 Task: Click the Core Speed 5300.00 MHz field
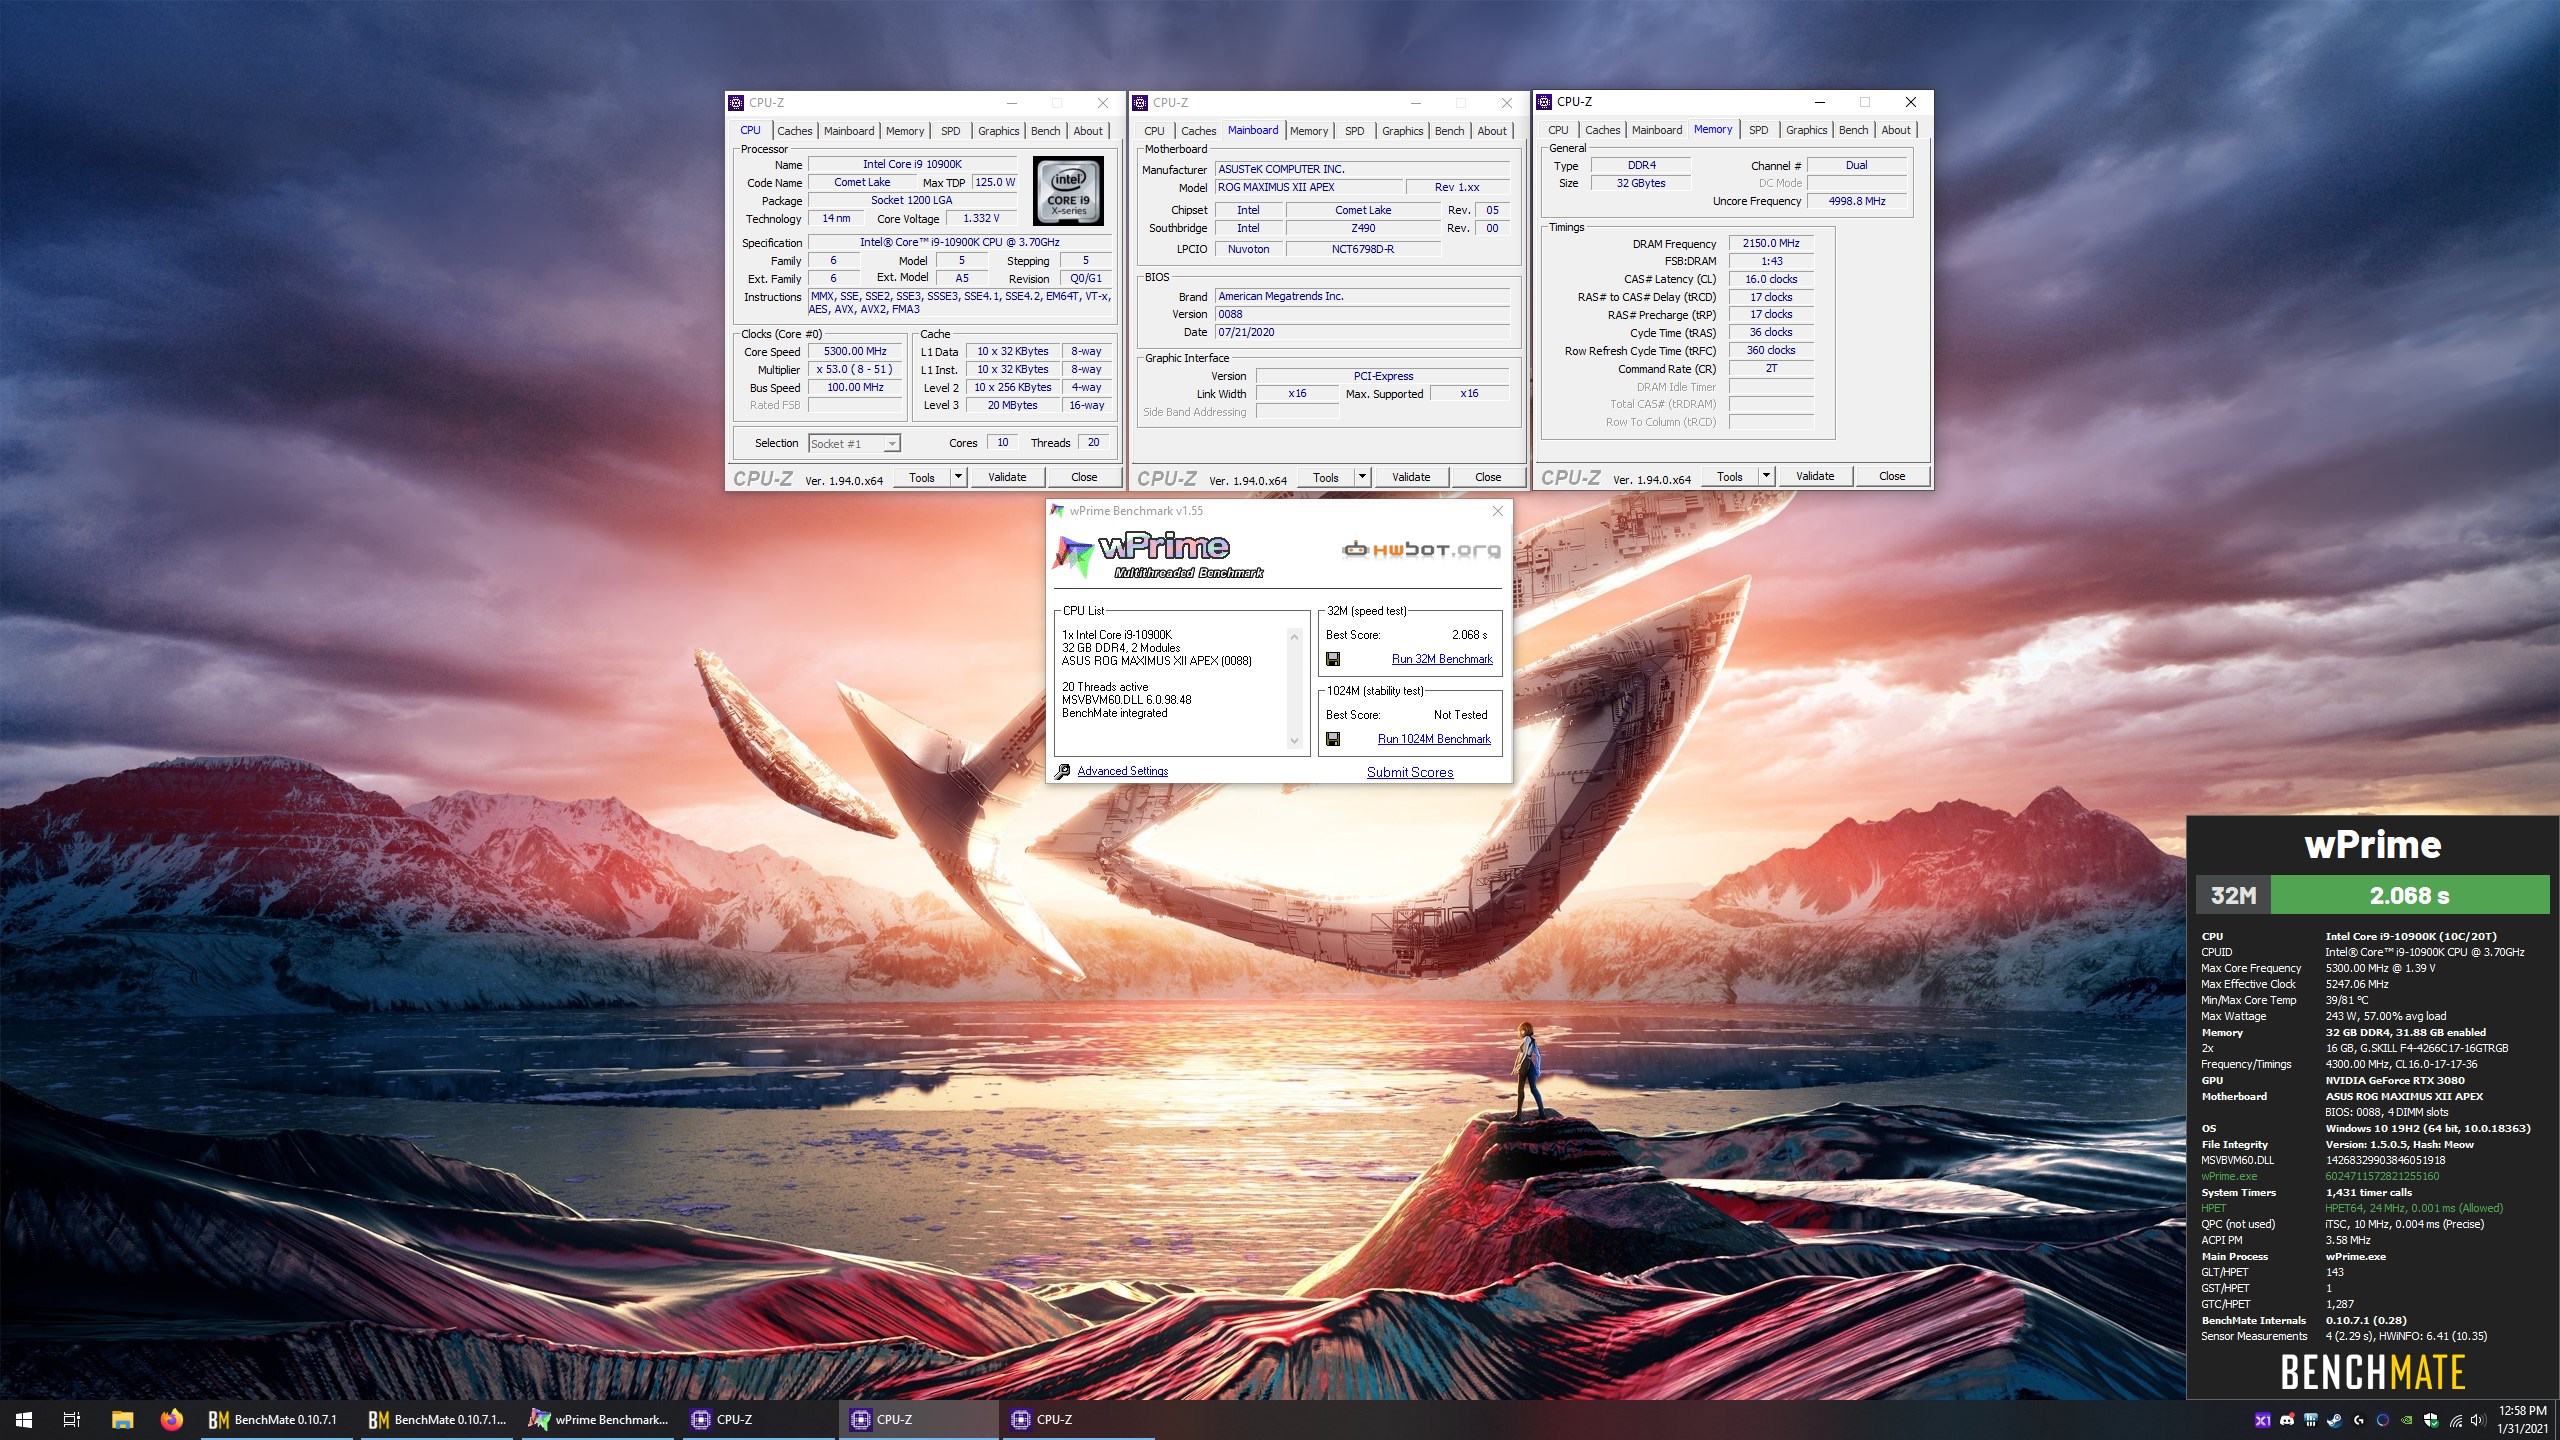pyautogui.click(x=855, y=352)
